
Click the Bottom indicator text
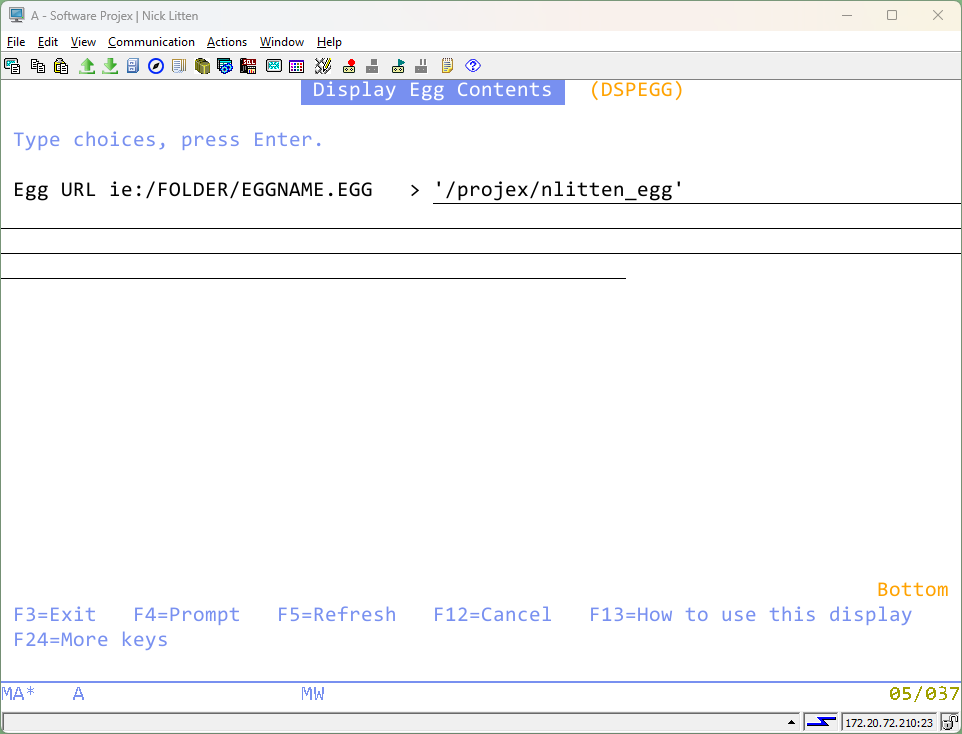(912, 589)
